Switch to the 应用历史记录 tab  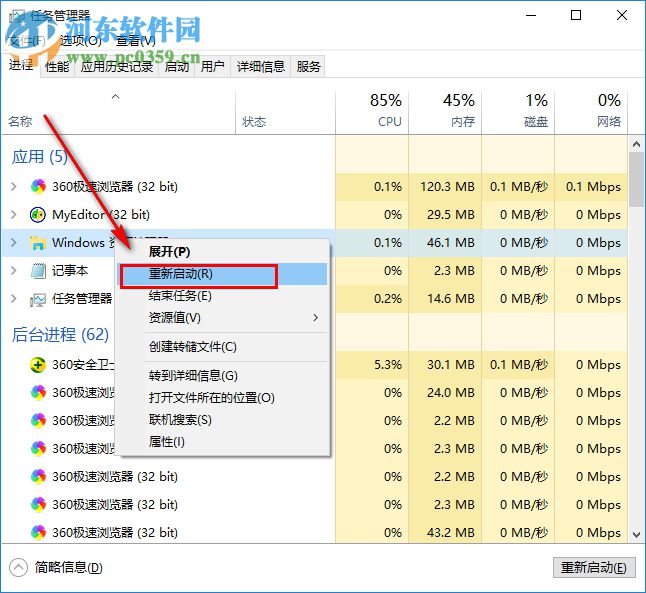pyautogui.click(x=117, y=66)
